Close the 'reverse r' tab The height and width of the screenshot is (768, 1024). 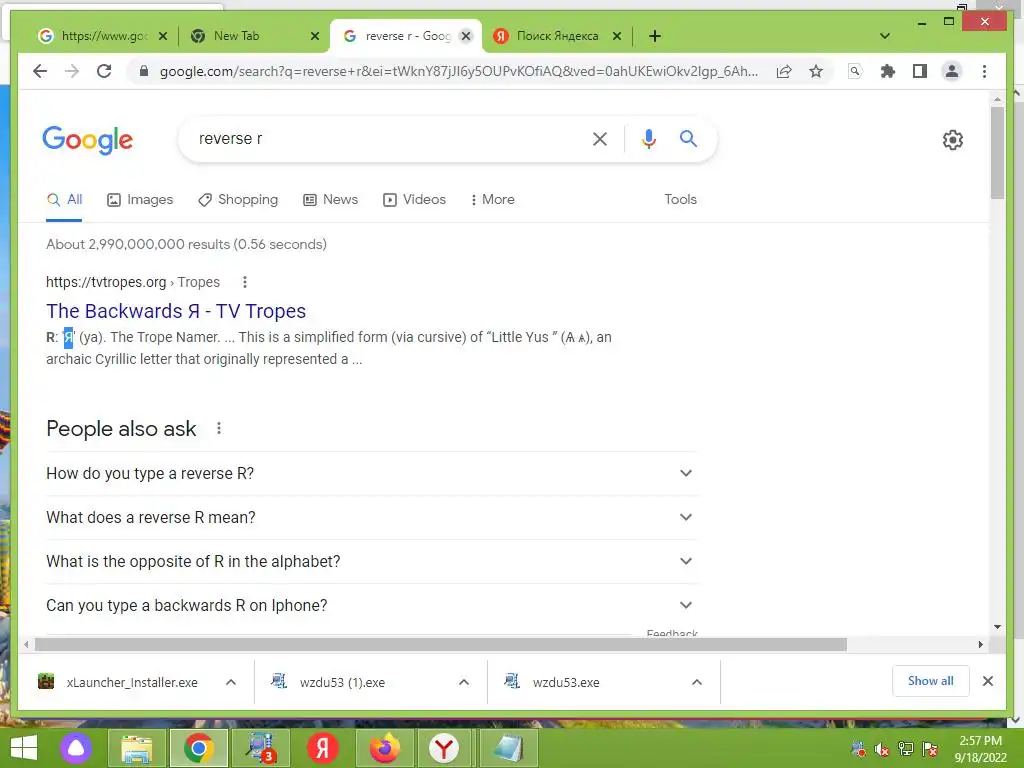[466, 36]
